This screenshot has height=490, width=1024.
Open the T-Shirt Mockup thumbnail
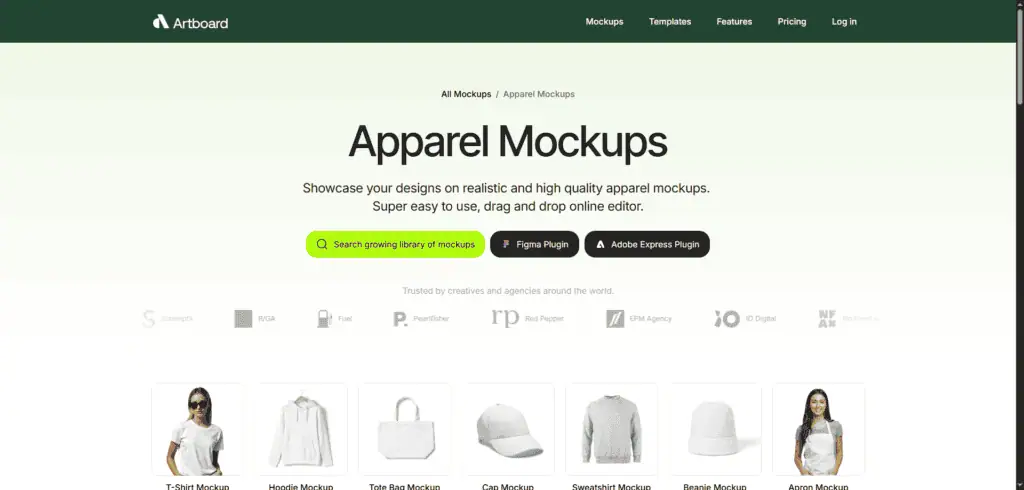[197, 429]
